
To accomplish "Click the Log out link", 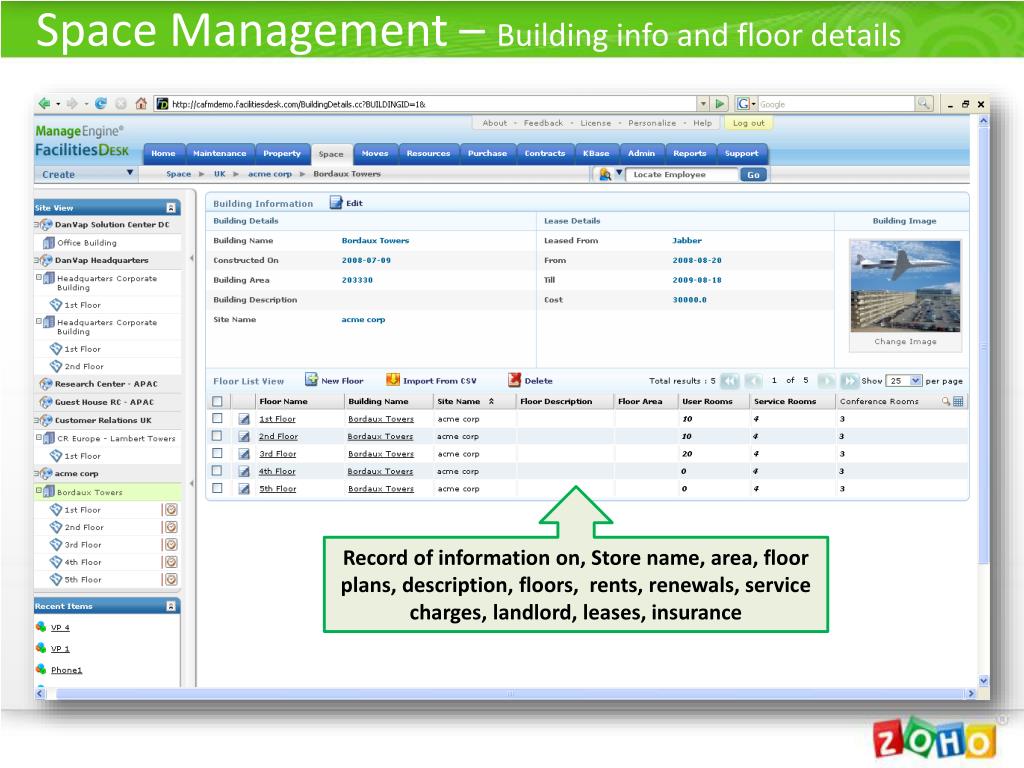I will (x=748, y=123).
